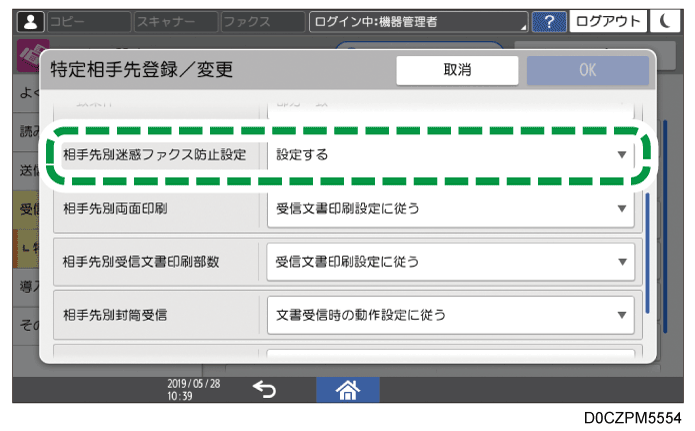Tap the ログアウト button

click(x=608, y=21)
